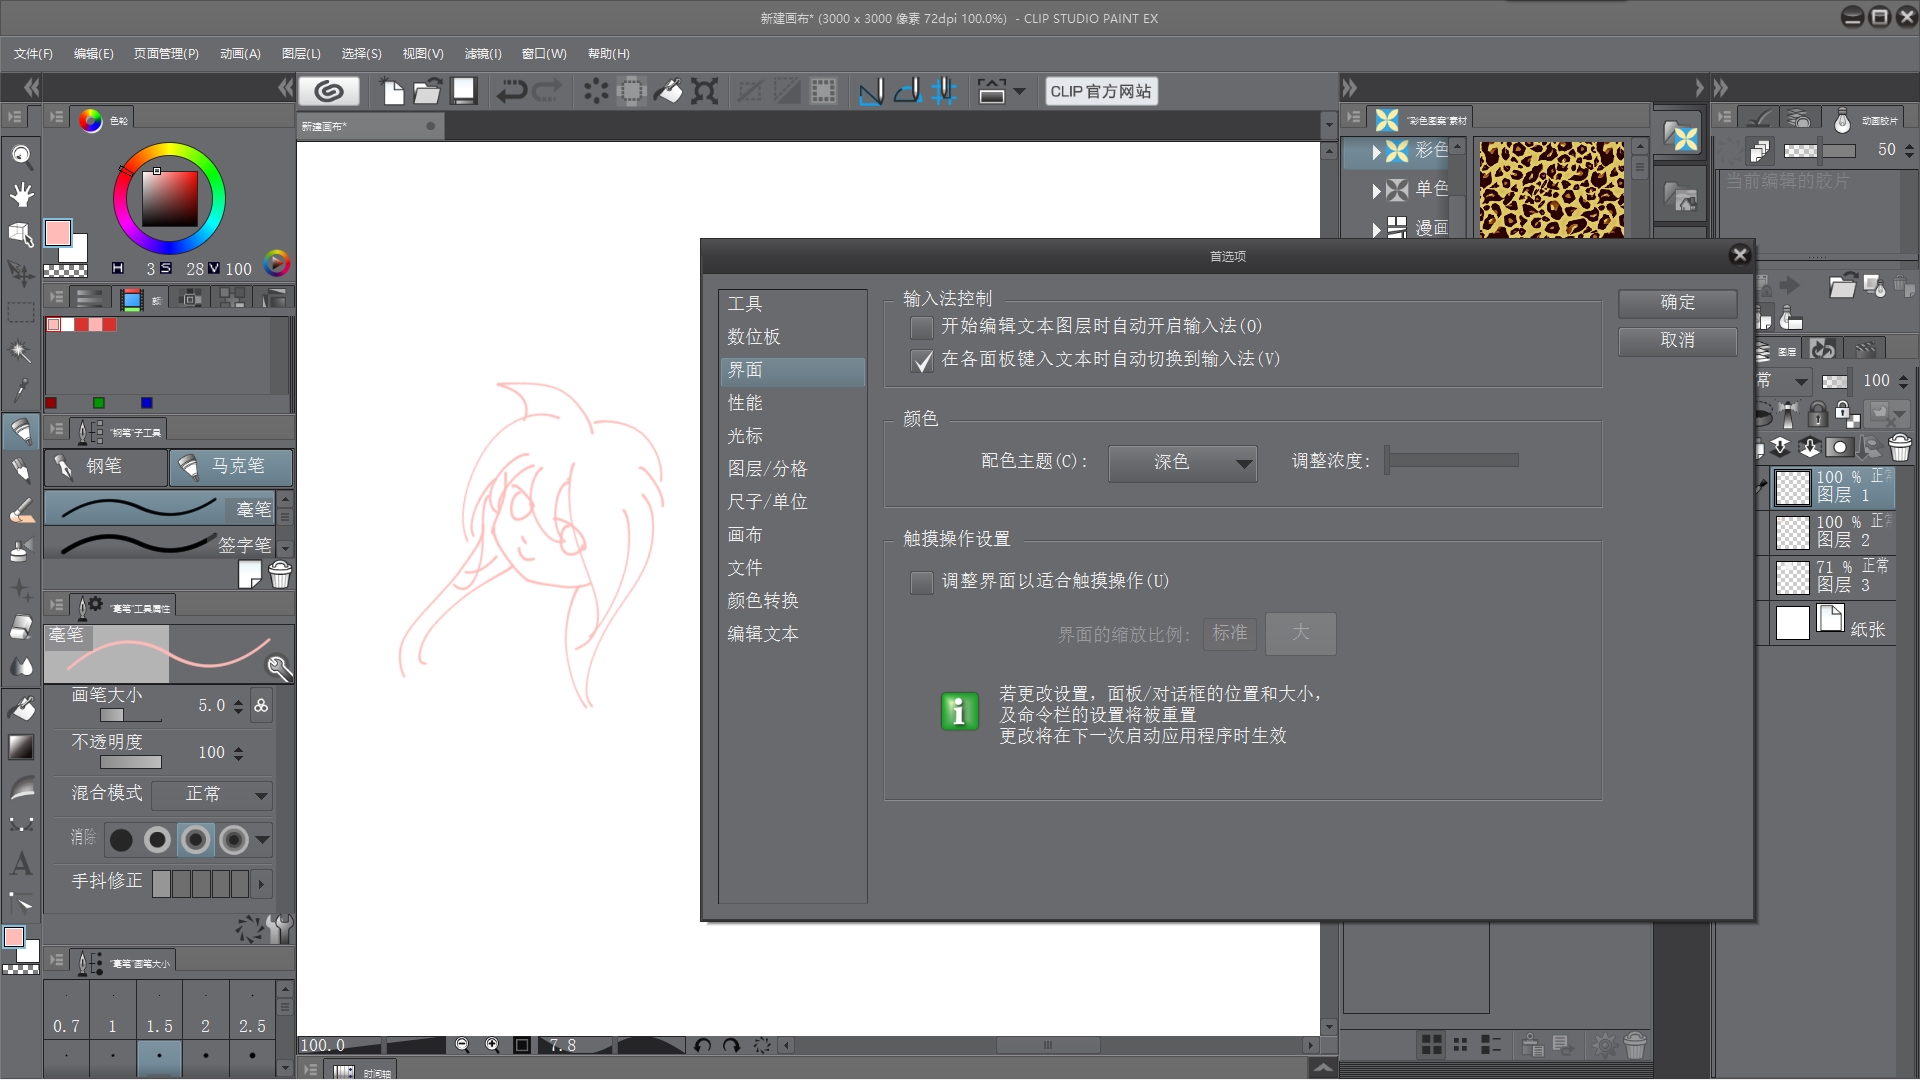Click the Fill bucket toolbar icon

pos(668,92)
